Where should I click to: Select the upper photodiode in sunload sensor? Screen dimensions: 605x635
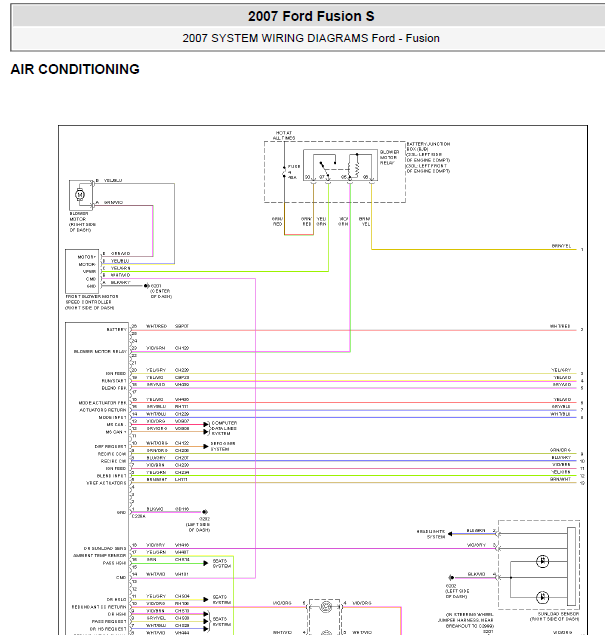(x=542, y=561)
